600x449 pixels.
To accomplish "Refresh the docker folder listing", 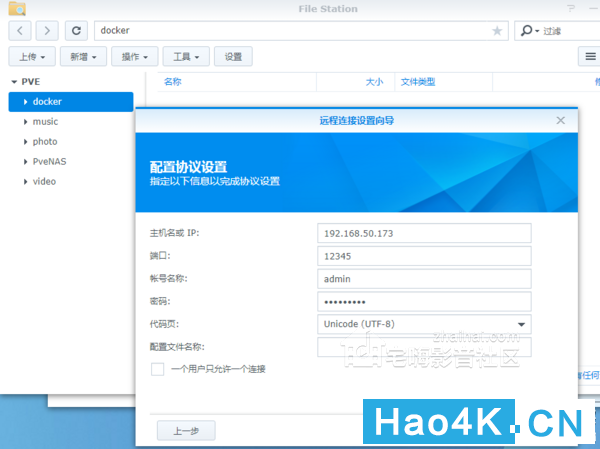I will [x=76, y=31].
